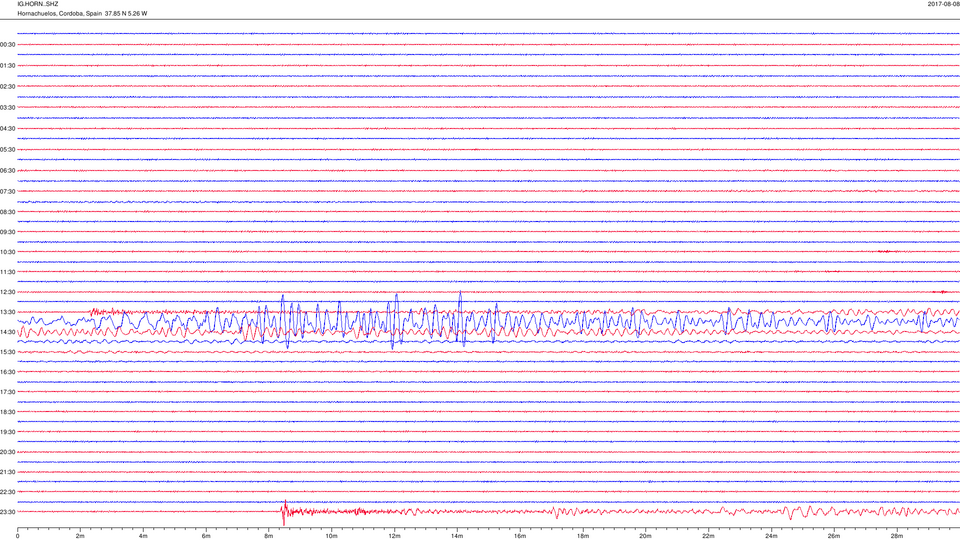This screenshot has width=960, height=540.
Task: Click the 01:30 row label
Action: [7, 66]
